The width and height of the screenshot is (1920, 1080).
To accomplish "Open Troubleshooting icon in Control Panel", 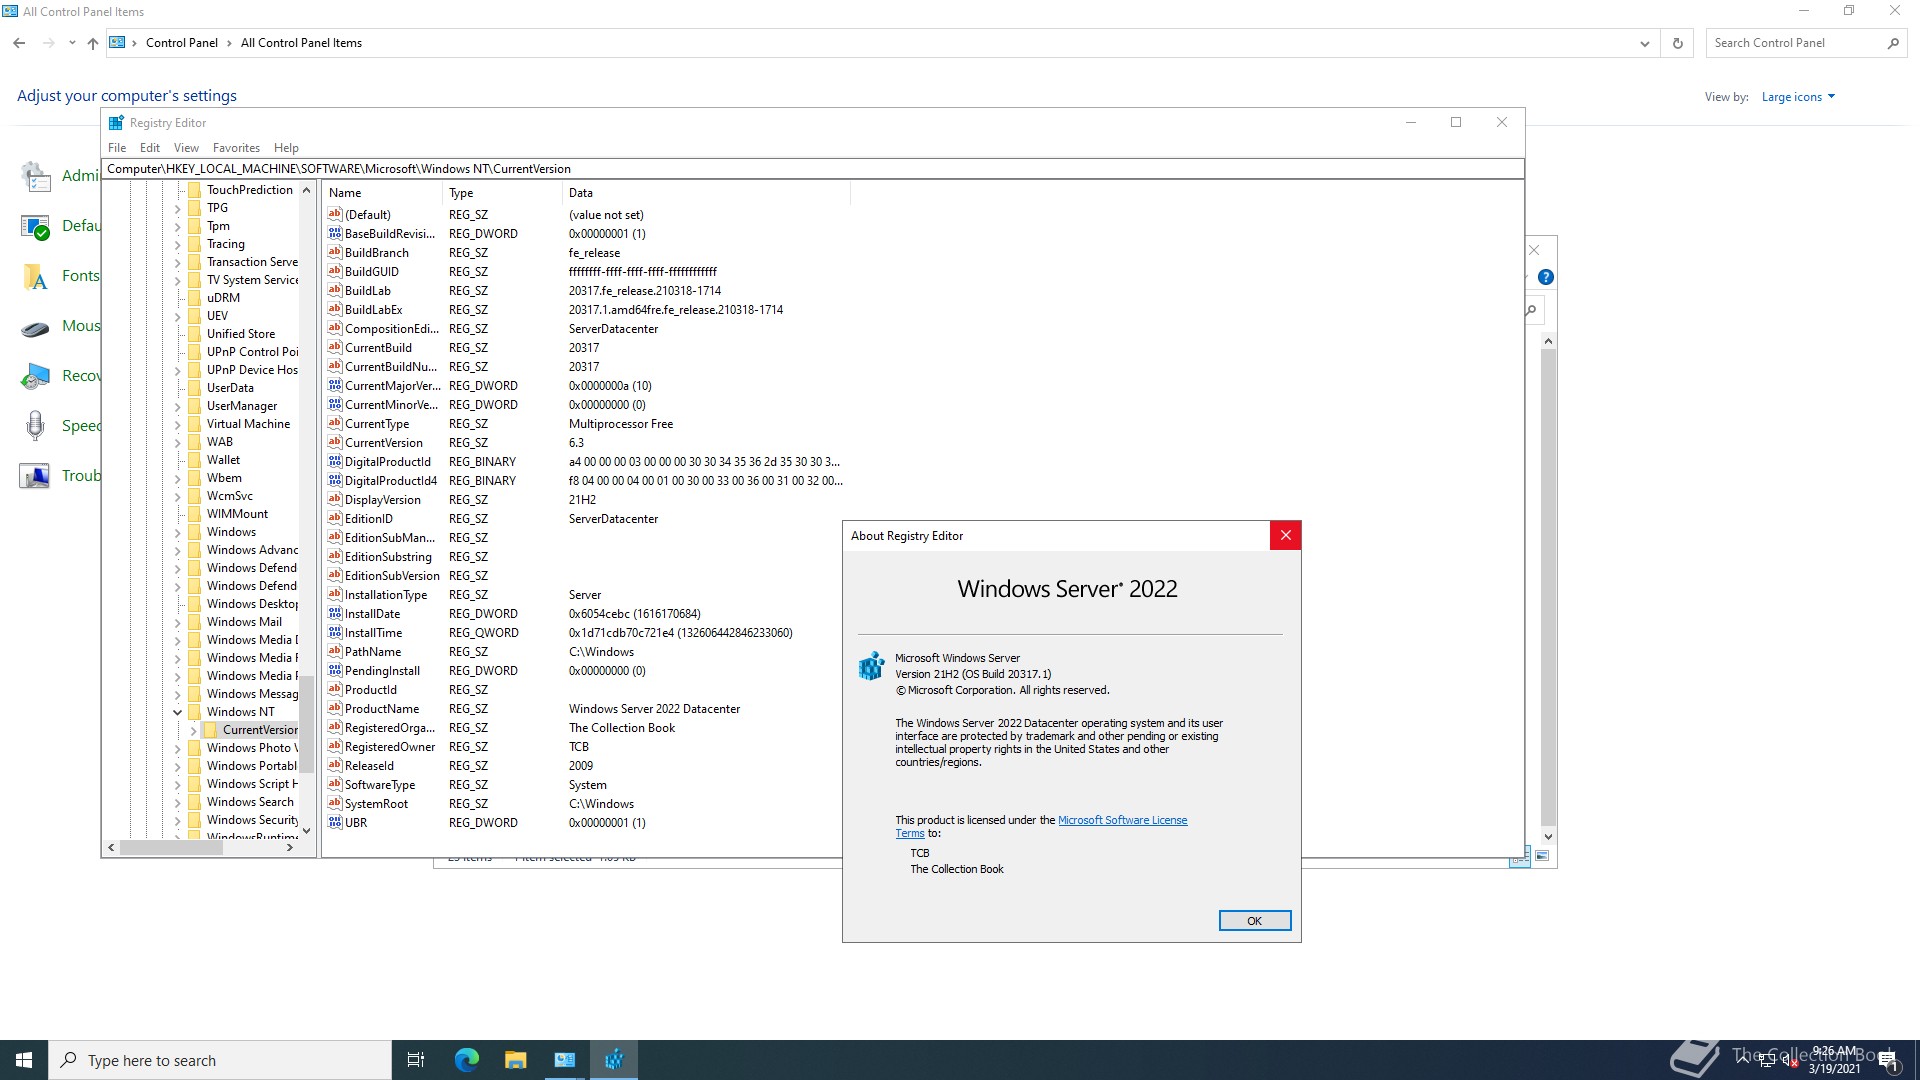I will coord(36,476).
